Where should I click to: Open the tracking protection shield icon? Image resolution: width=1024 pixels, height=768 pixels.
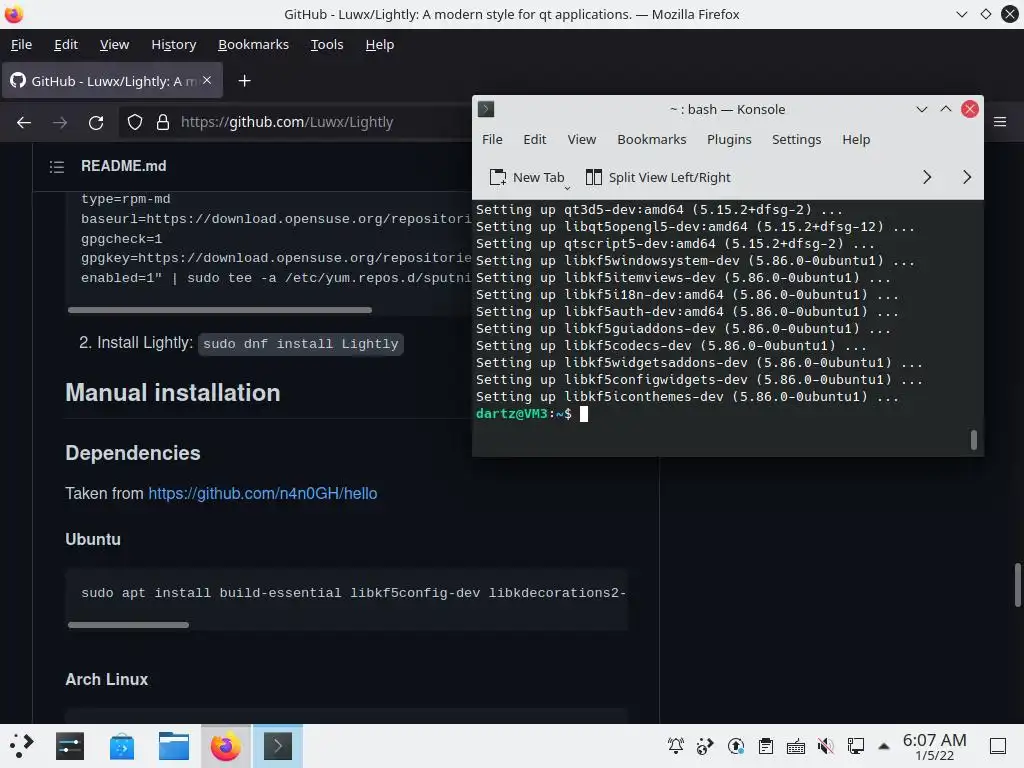135,122
